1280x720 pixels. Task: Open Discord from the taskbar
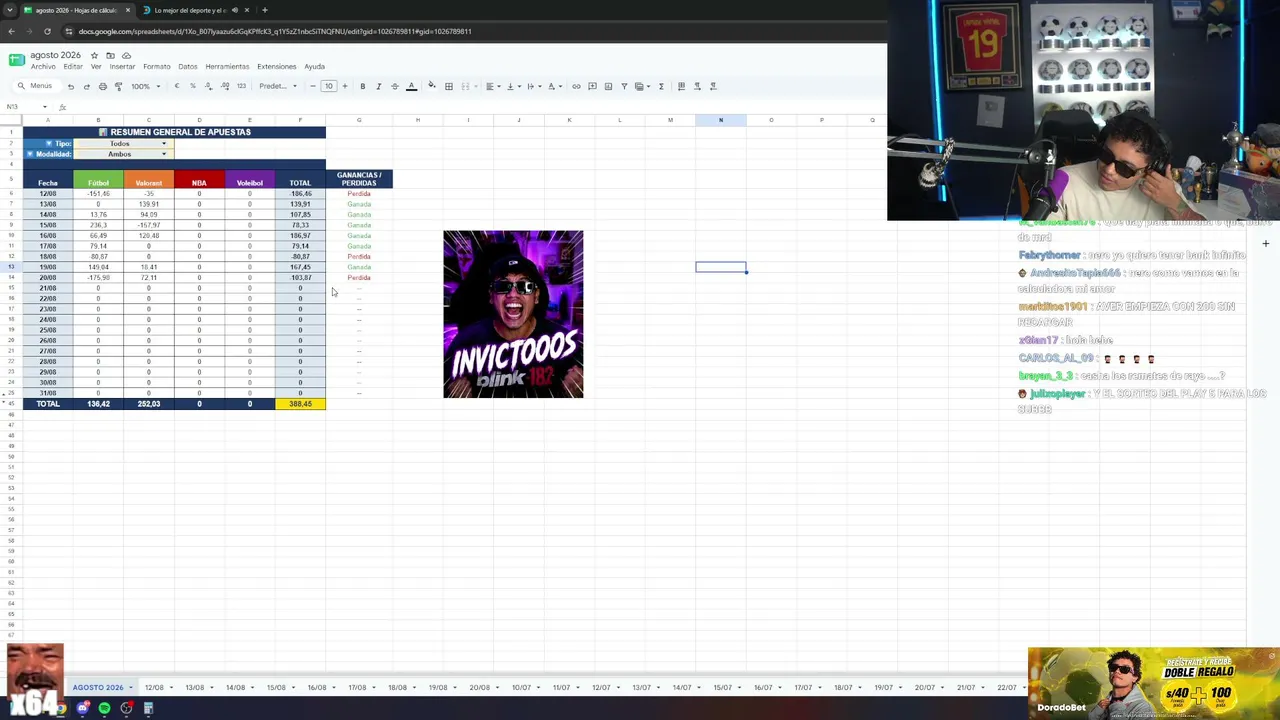pyautogui.click(x=83, y=708)
